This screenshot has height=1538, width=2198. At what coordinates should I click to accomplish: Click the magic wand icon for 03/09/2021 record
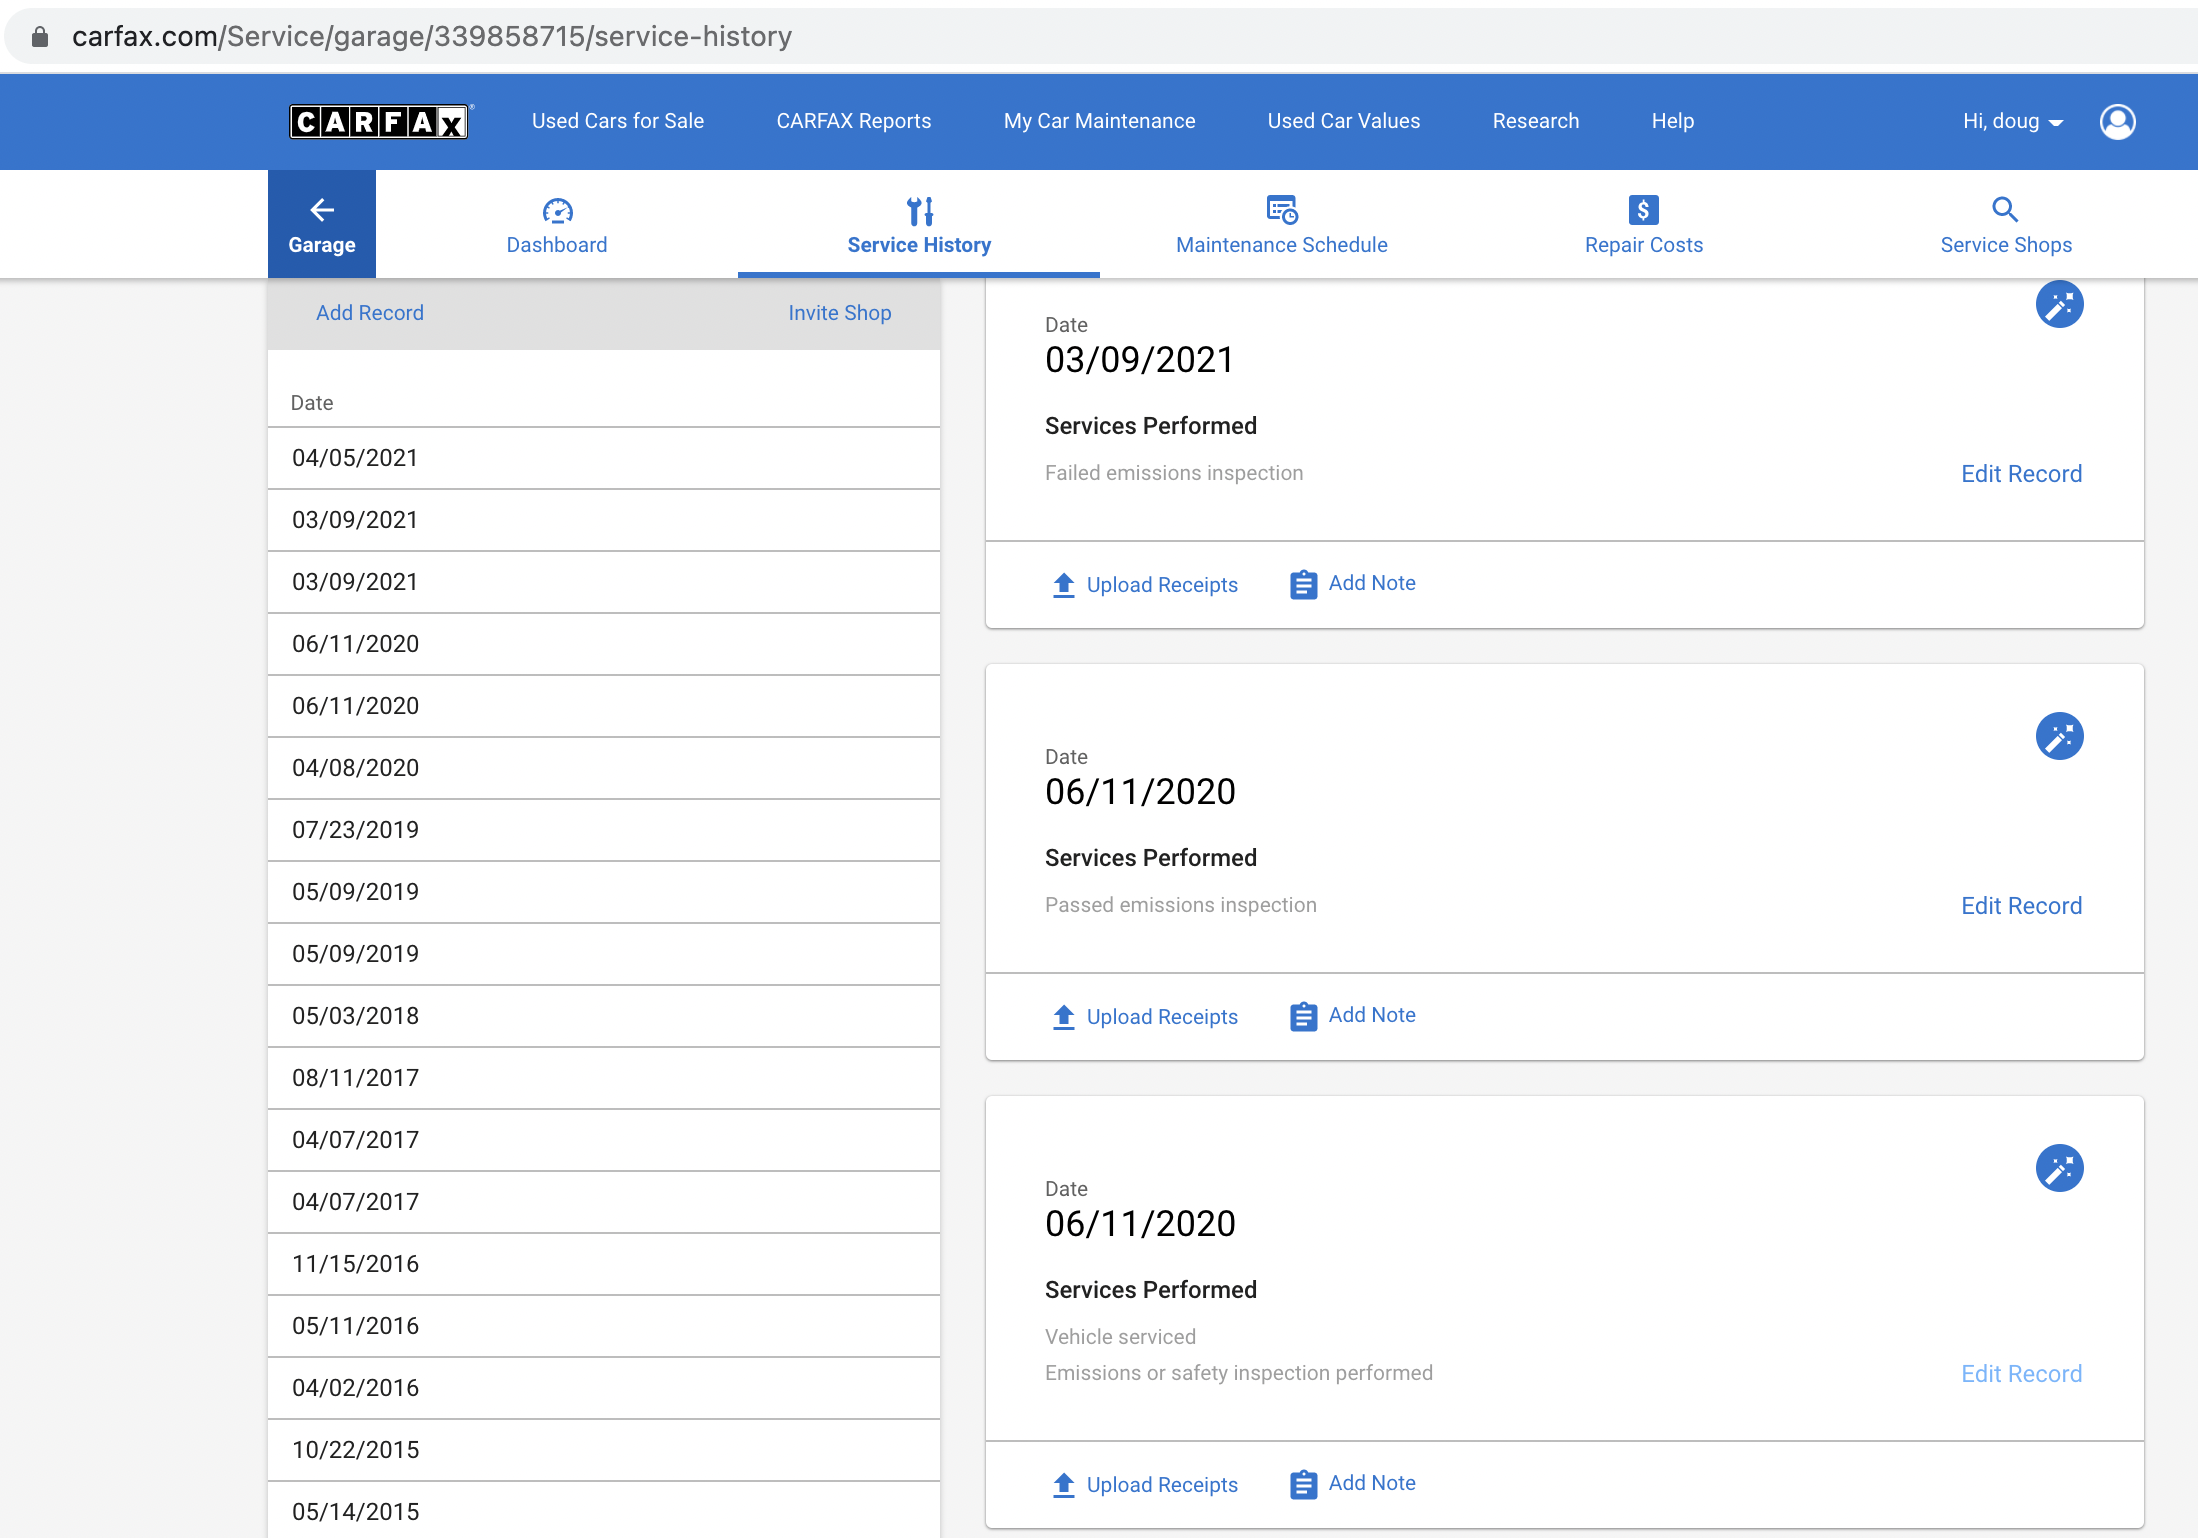pos(2060,304)
